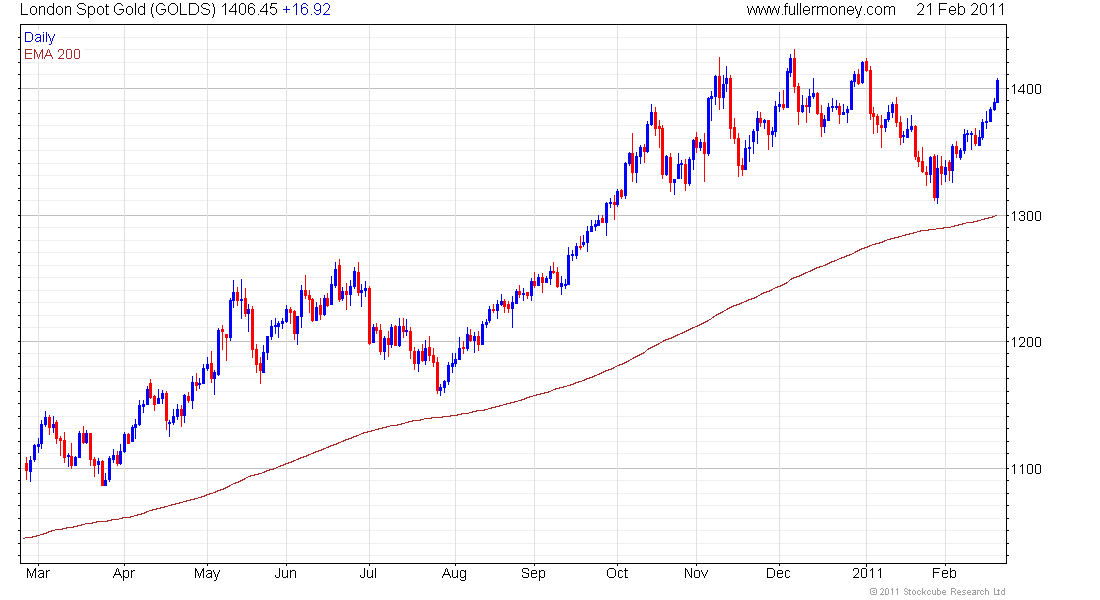
Task: Click the Nov month axis label
Action: [x=696, y=573]
